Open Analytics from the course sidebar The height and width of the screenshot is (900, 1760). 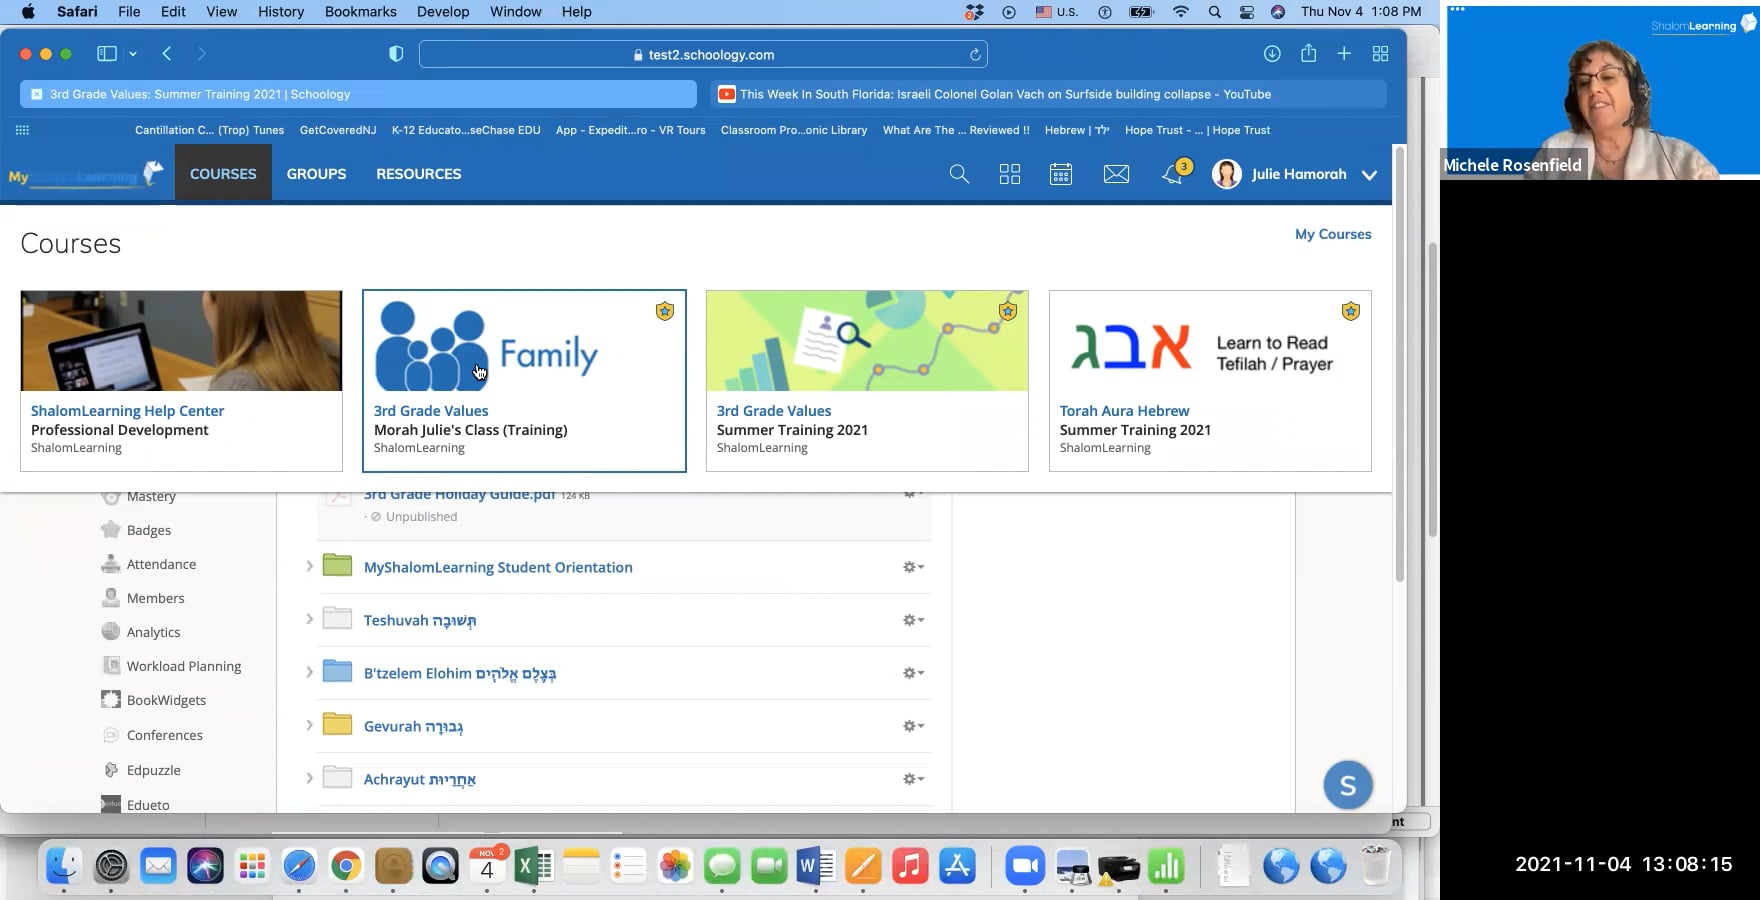[x=152, y=632]
